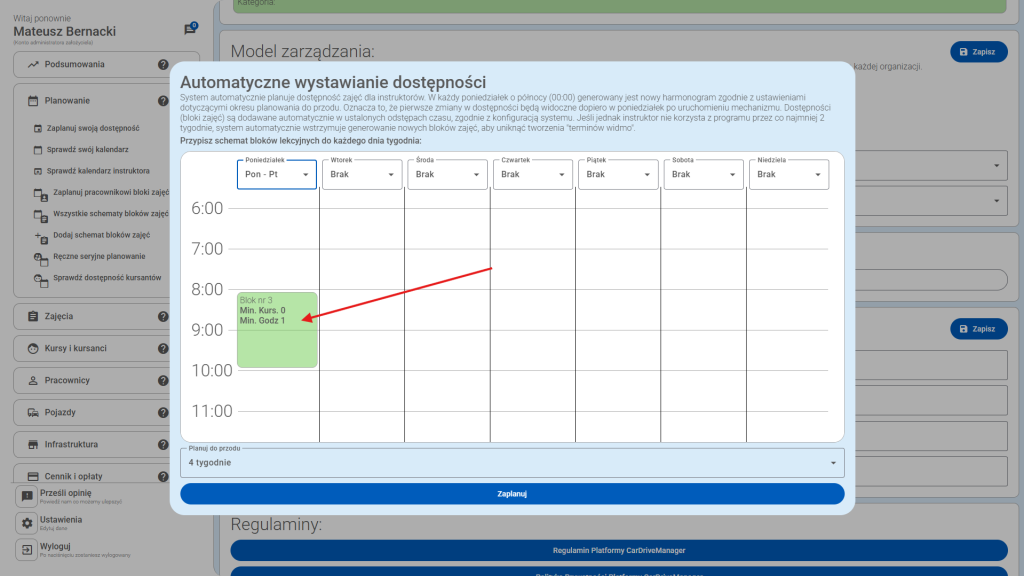1024x576 pixels.
Task: Click help icon beside Pracownicy
Action: pyautogui.click(x=163, y=381)
